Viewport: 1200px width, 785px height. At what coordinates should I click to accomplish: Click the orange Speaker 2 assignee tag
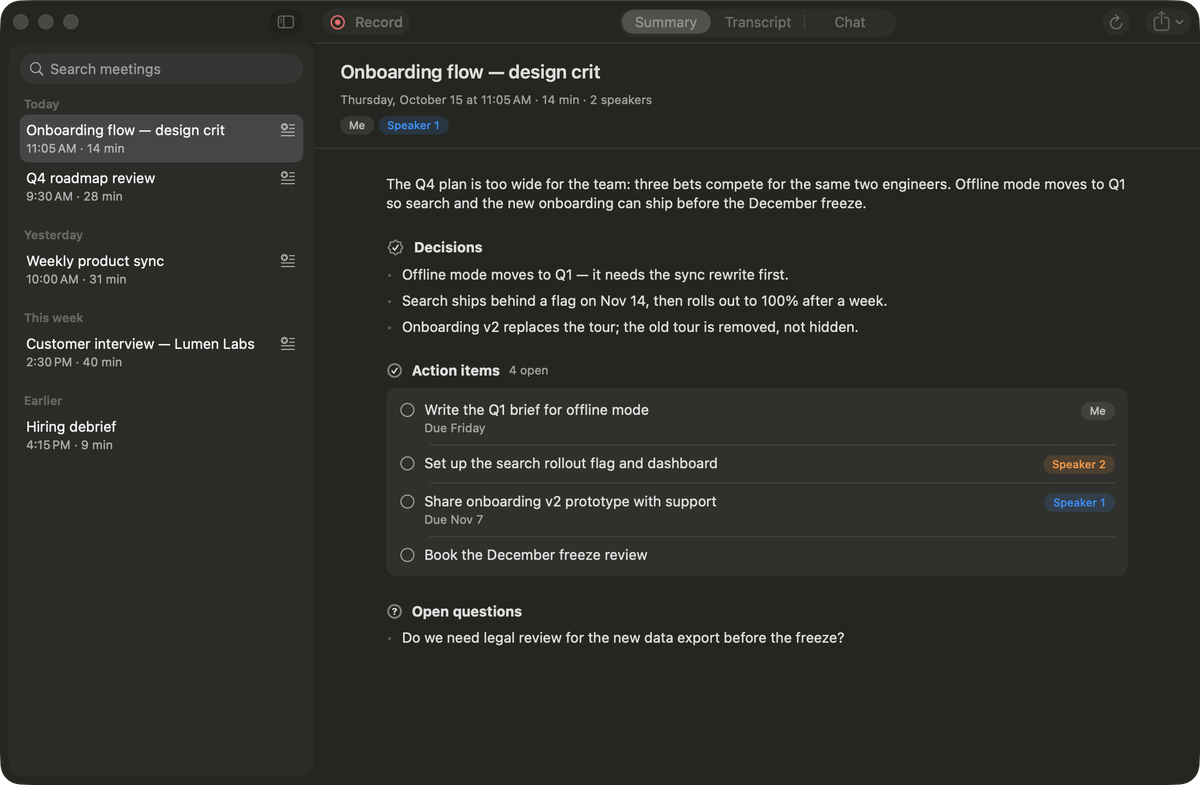point(1079,464)
